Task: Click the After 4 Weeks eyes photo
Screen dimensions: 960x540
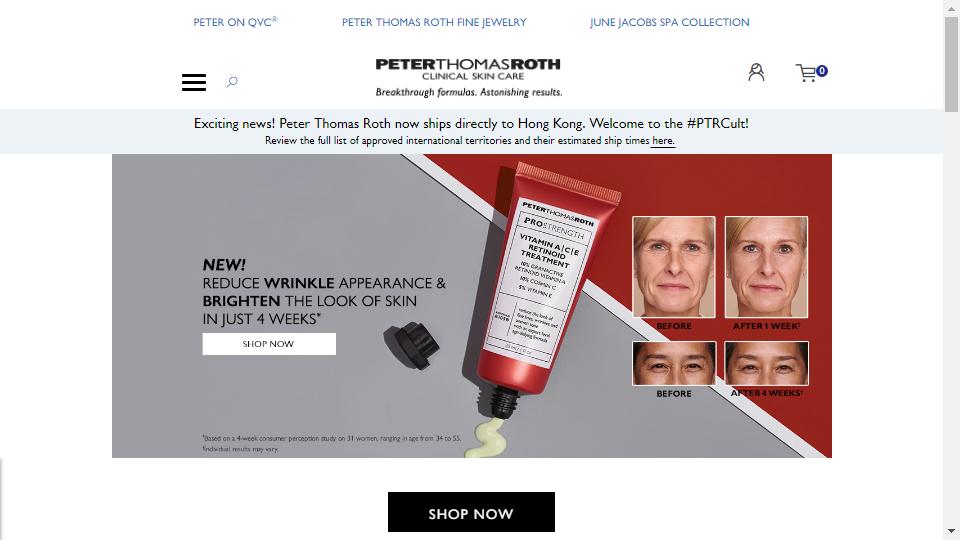Action: [x=767, y=363]
